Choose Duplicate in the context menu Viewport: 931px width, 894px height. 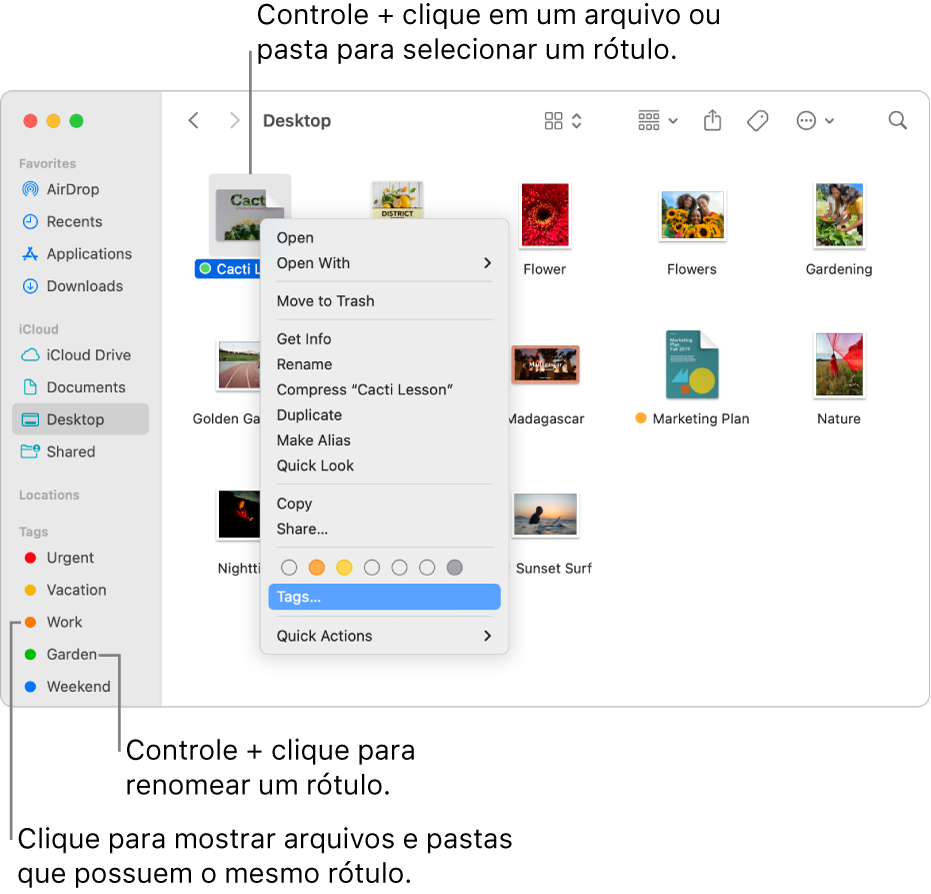[384, 415]
